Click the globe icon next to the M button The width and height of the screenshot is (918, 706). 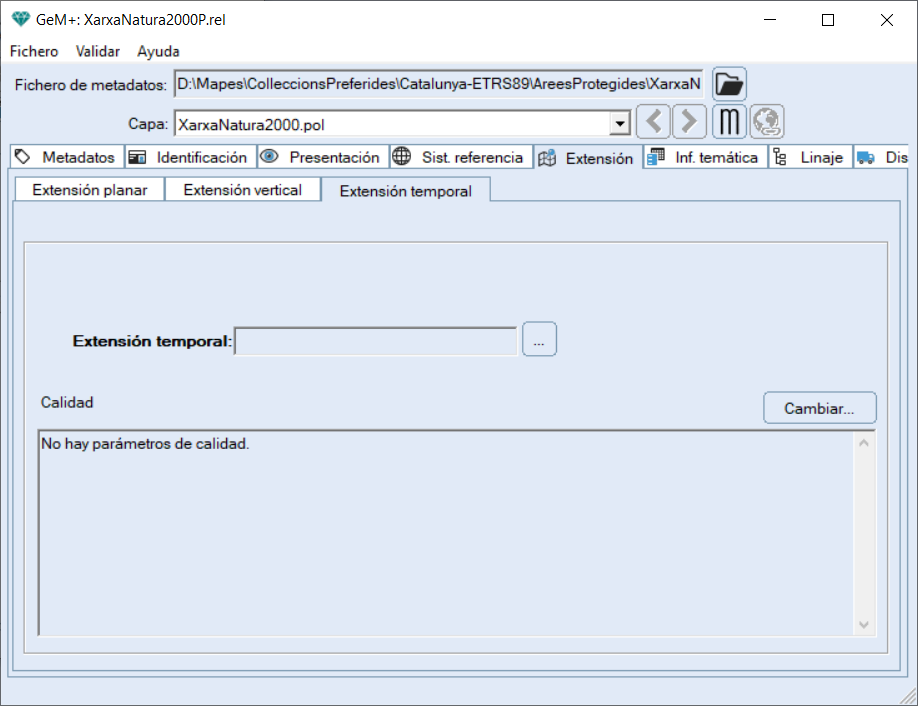767,123
